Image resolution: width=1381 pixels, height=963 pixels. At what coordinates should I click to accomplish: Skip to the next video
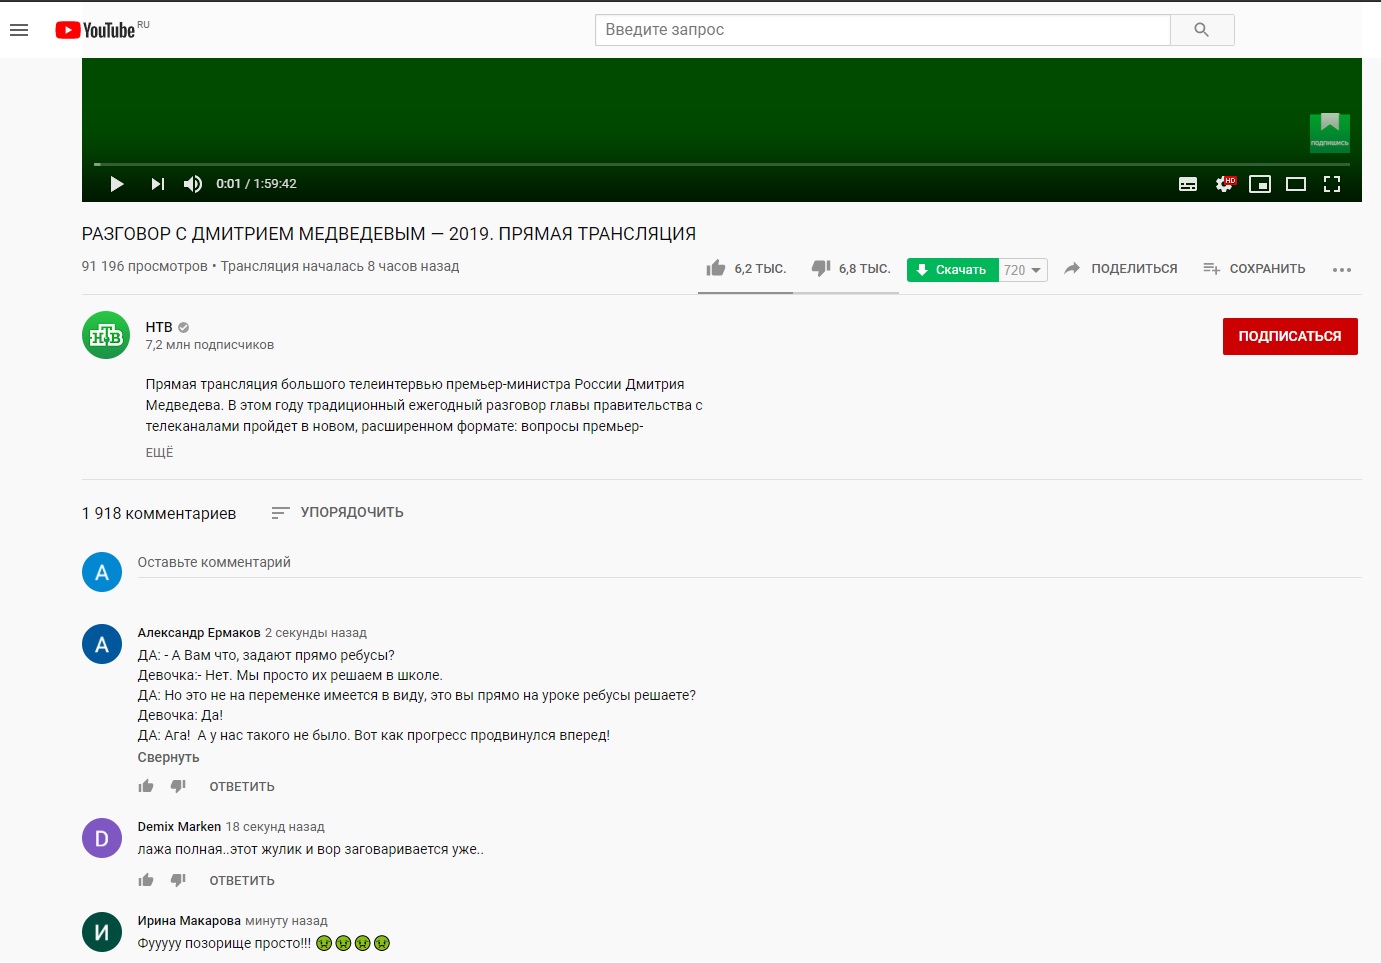pyautogui.click(x=157, y=184)
